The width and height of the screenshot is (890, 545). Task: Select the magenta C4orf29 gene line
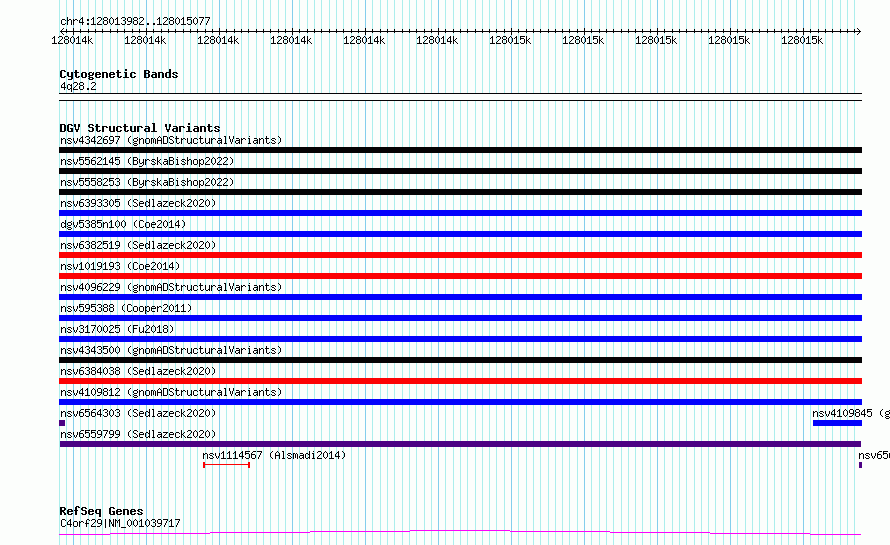tap(460, 533)
